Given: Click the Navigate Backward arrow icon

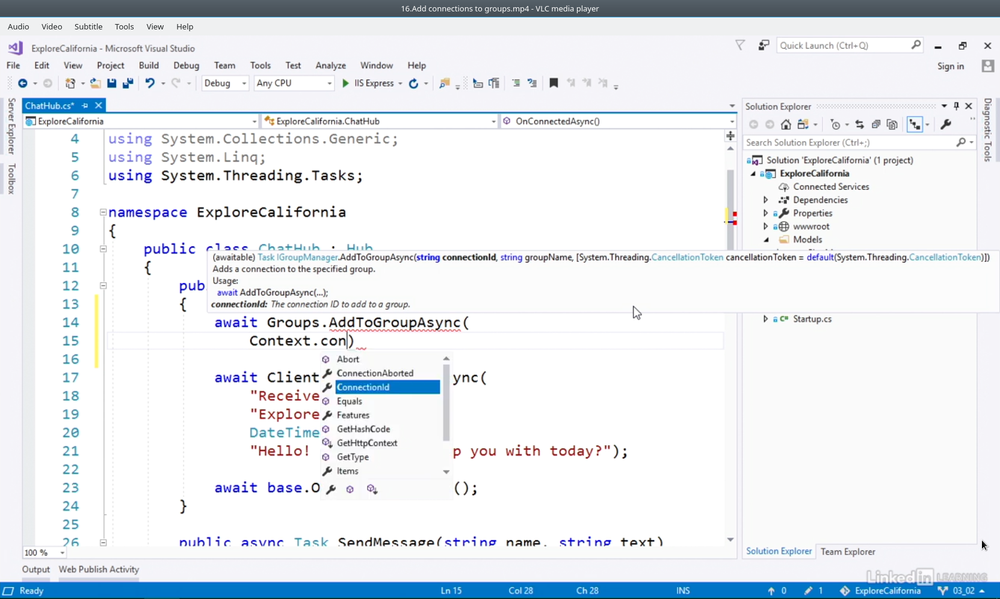Looking at the screenshot, I should coord(23,84).
